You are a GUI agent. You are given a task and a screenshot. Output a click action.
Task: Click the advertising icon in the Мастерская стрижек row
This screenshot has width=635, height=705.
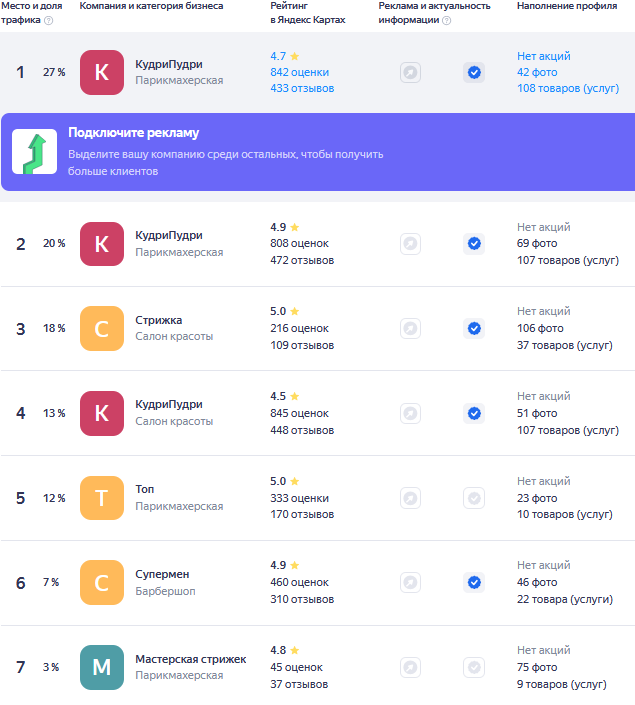410,667
